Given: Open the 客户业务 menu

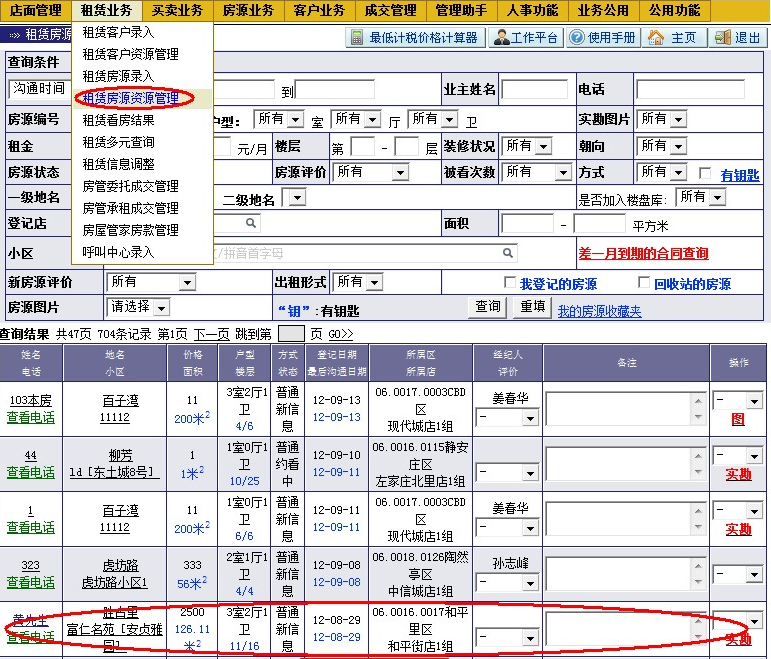Looking at the screenshot, I should [319, 10].
